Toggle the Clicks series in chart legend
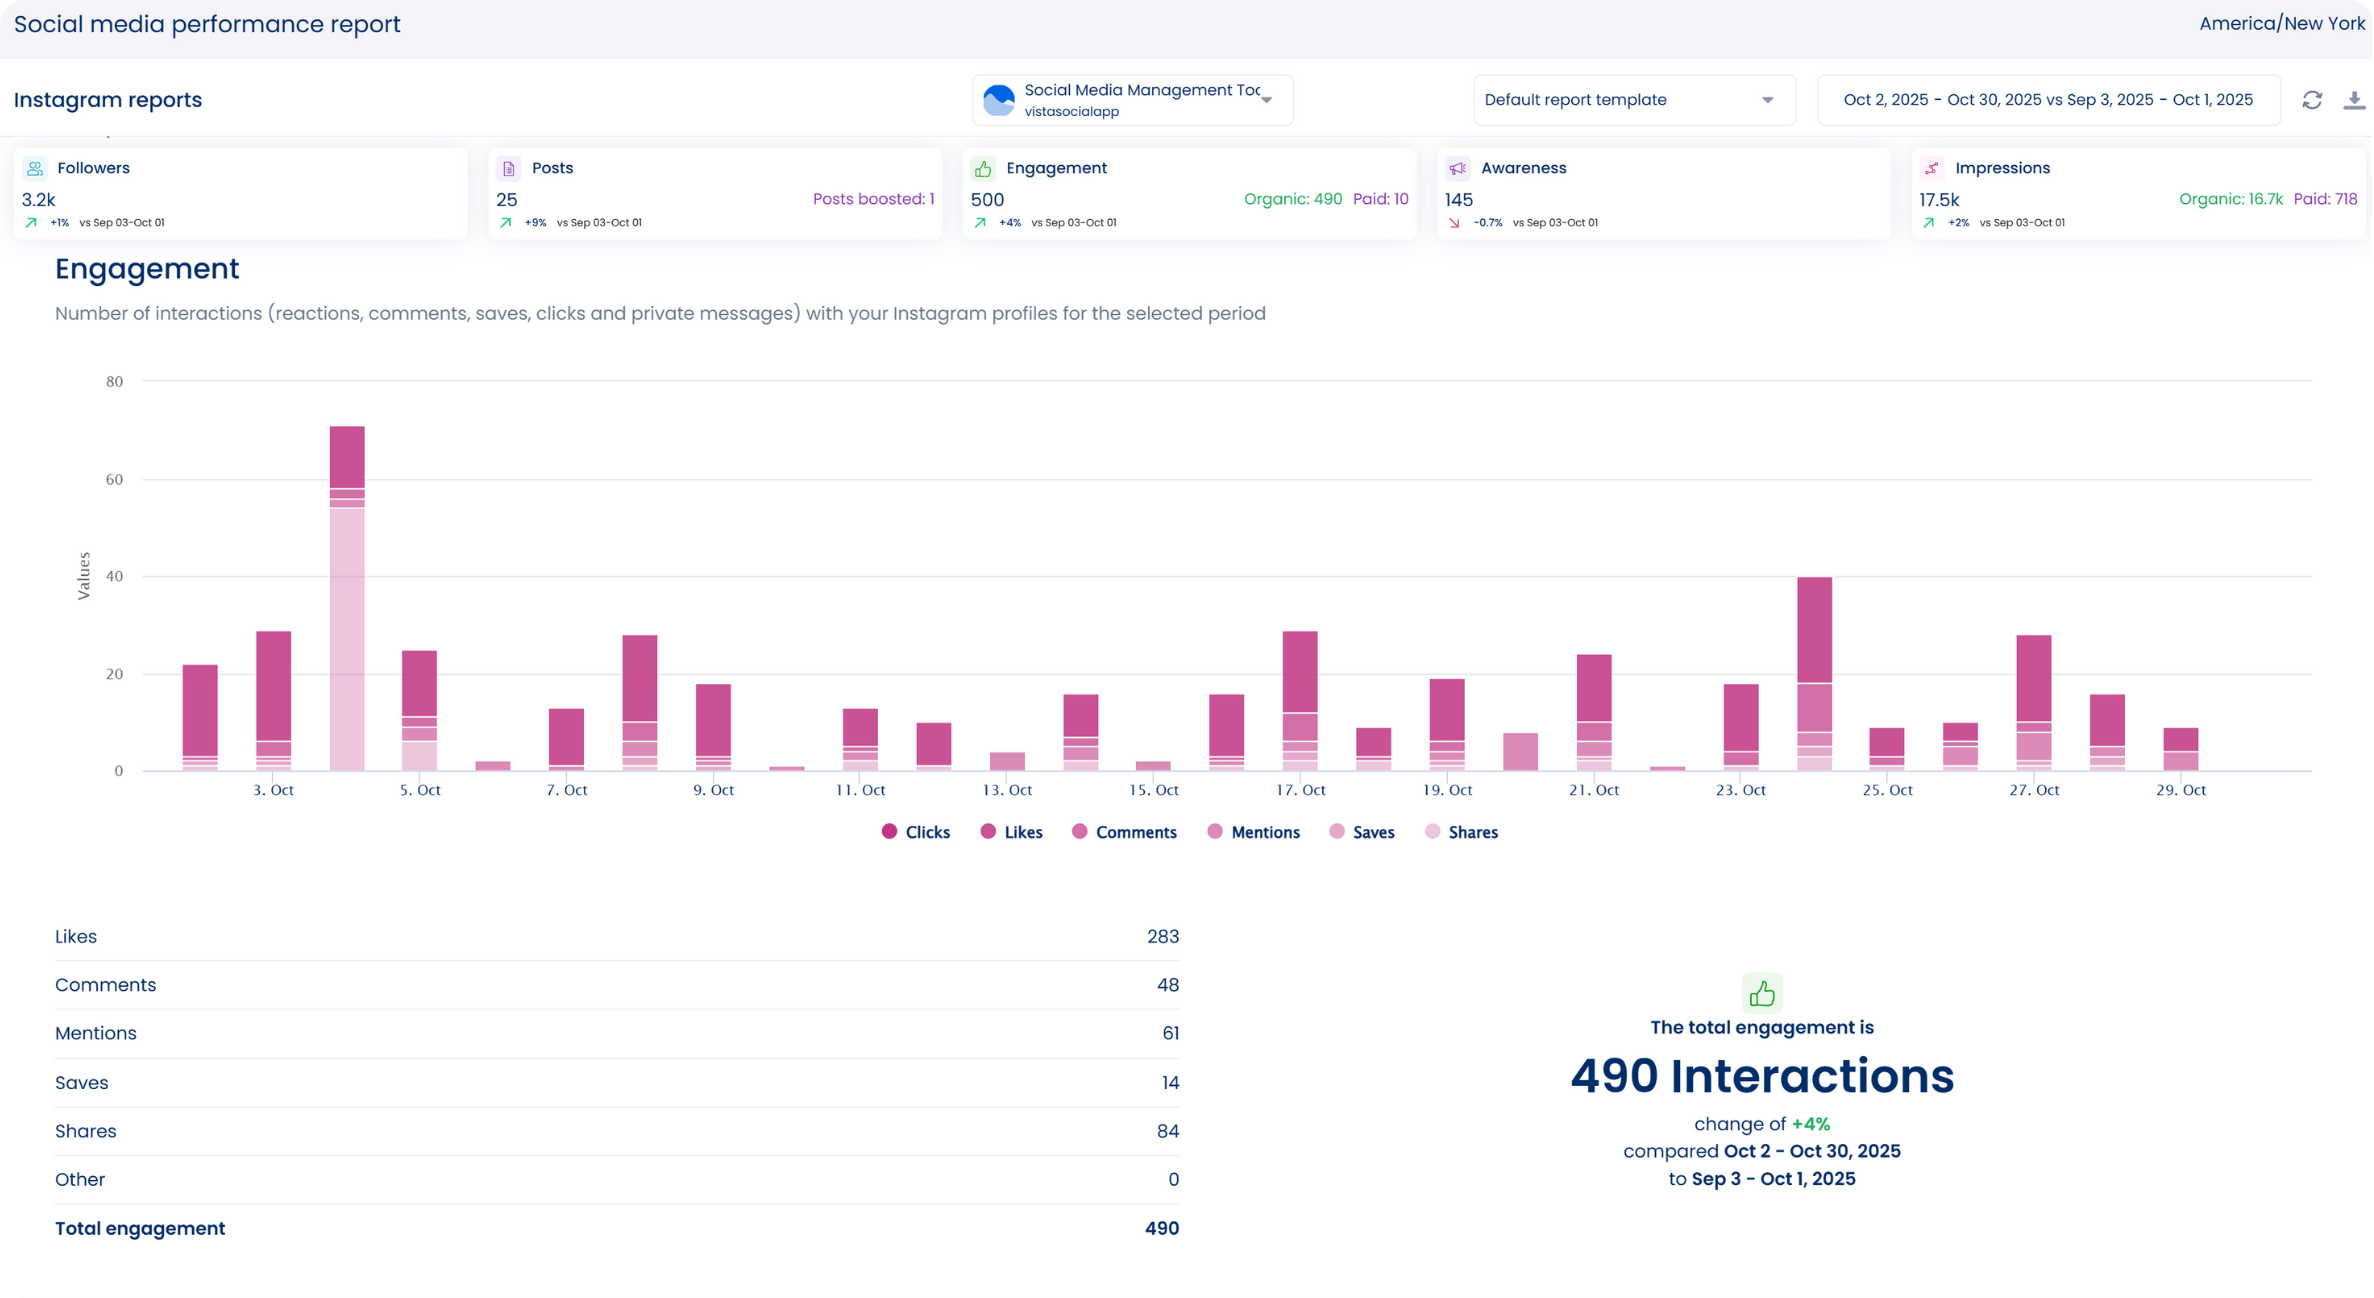 tap(916, 832)
